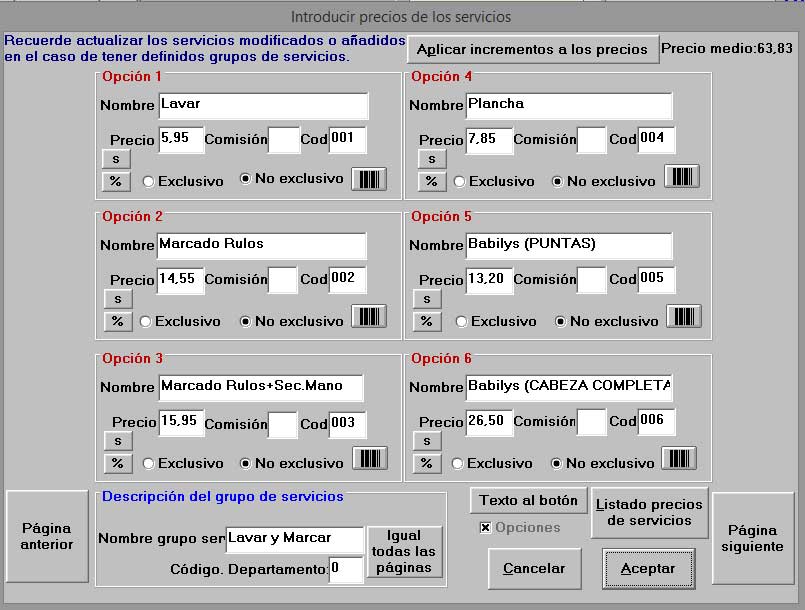Go to Página anterior
The width and height of the screenshot is (805, 610).
pos(47,537)
